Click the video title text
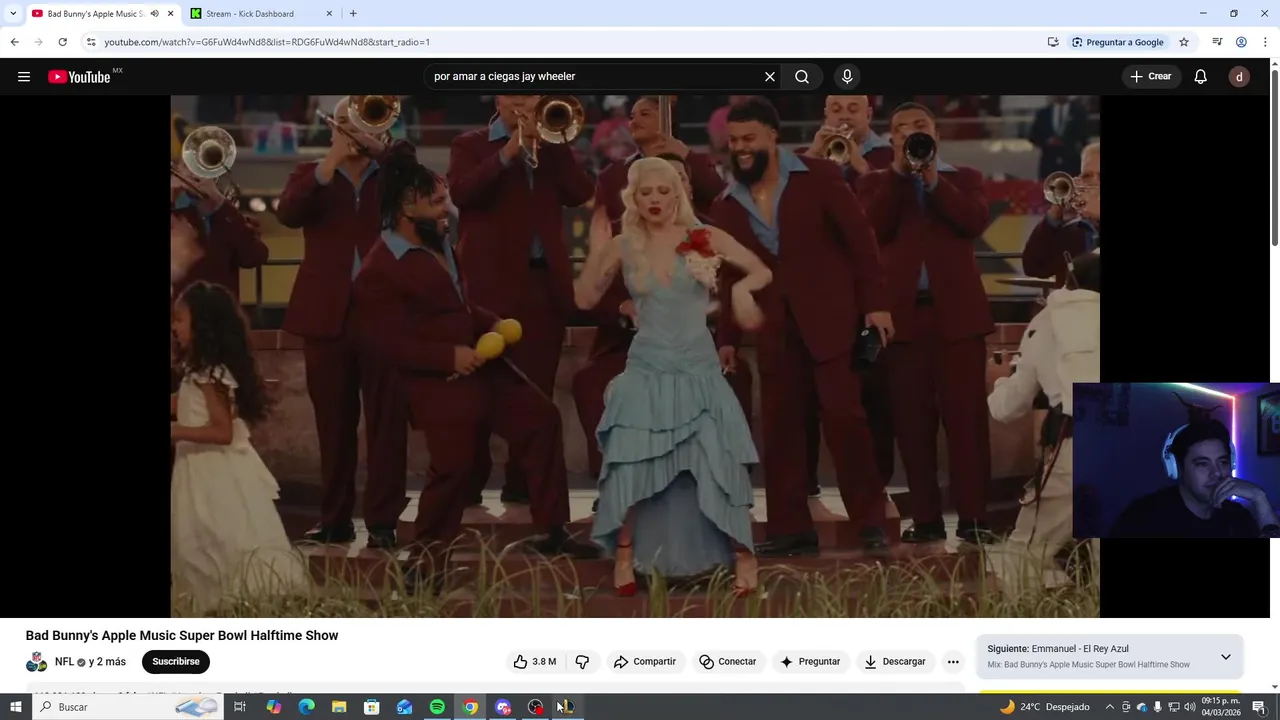Image resolution: width=1280 pixels, height=720 pixels. pyautogui.click(x=182, y=636)
